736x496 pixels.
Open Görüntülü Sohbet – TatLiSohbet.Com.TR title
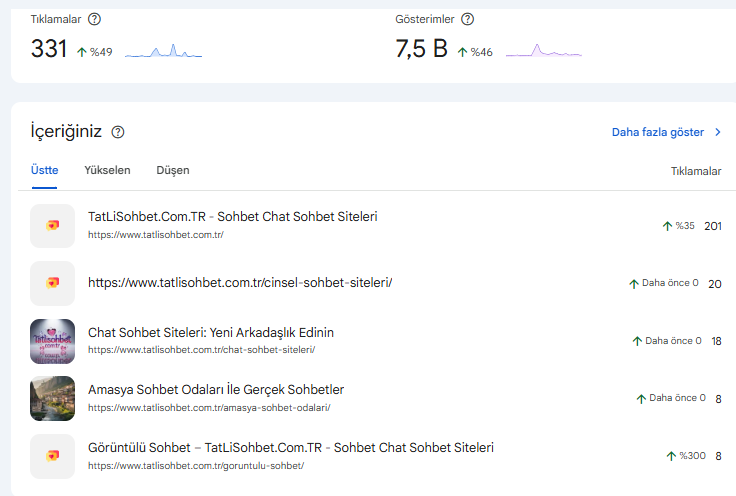point(291,448)
